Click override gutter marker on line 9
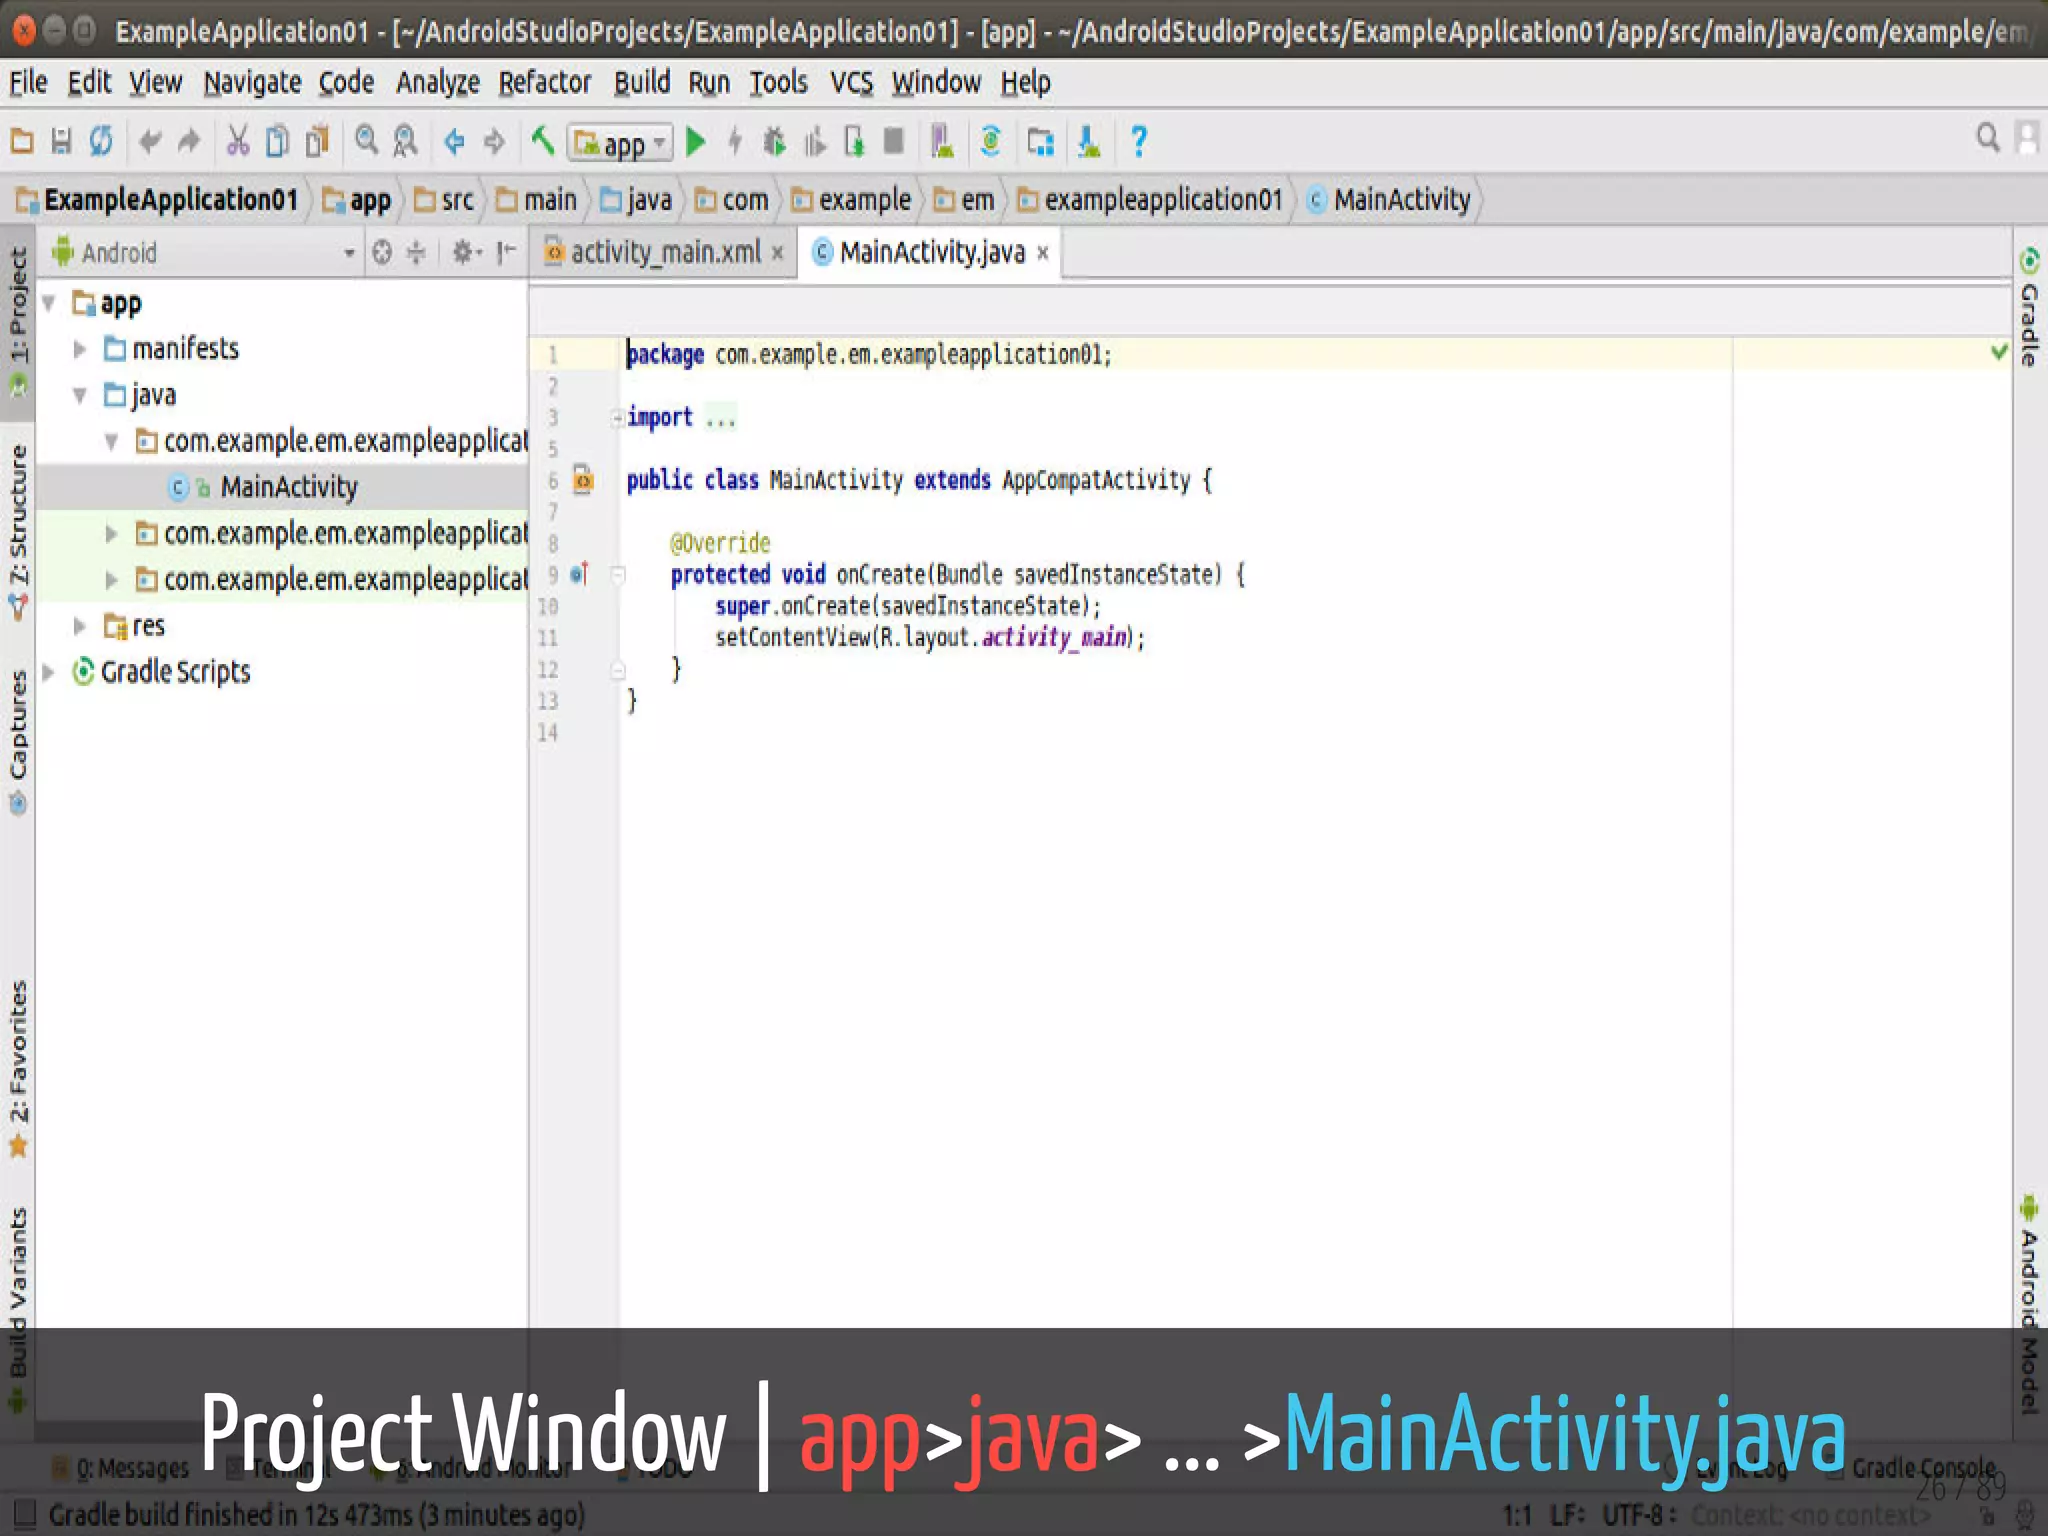Screen dimensions: 2048x1536 579,574
